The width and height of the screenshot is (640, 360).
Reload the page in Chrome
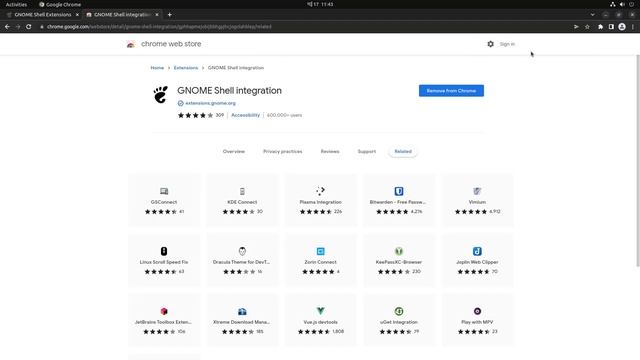tap(29, 27)
